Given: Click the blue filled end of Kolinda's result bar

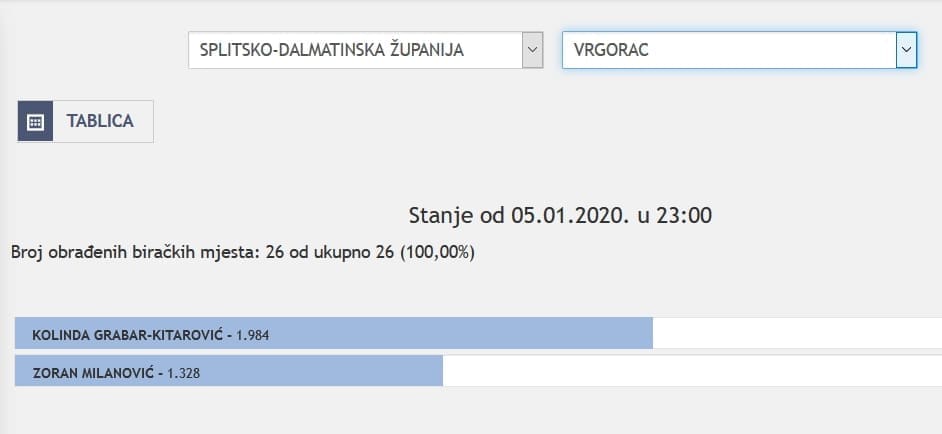Looking at the screenshot, I should click(x=640, y=334).
